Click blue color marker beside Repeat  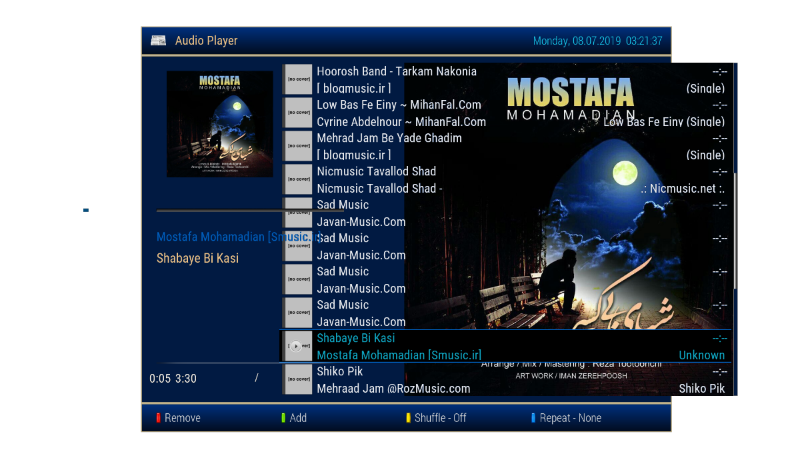tap(533, 418)
